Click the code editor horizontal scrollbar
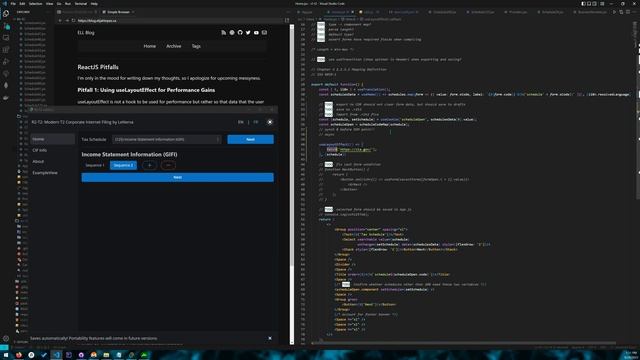The height and width of the screenshot is (360, 640). [x=463, y=343]
